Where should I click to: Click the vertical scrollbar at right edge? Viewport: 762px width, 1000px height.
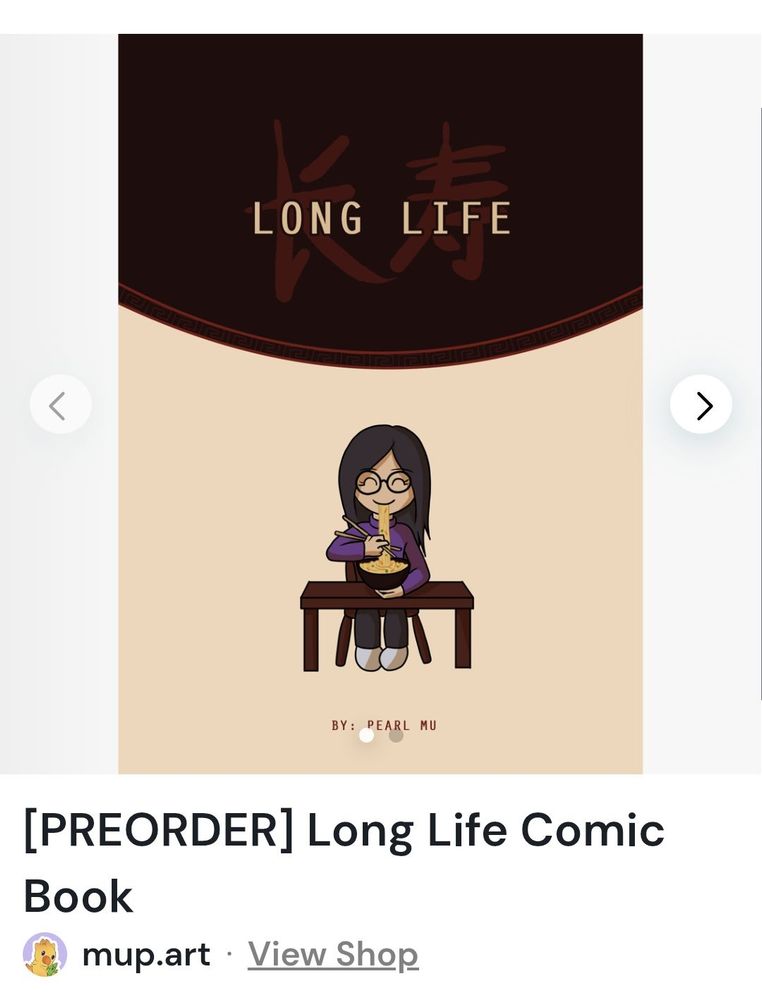tap(760, 404)
